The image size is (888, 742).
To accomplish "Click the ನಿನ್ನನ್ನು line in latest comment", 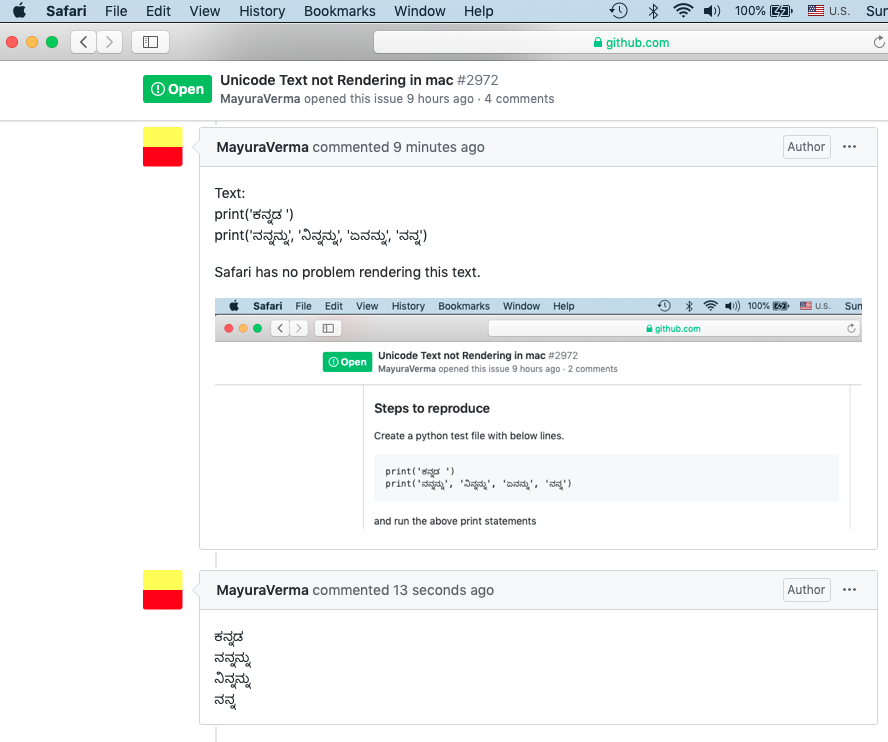I will click(x=233, y=680).
